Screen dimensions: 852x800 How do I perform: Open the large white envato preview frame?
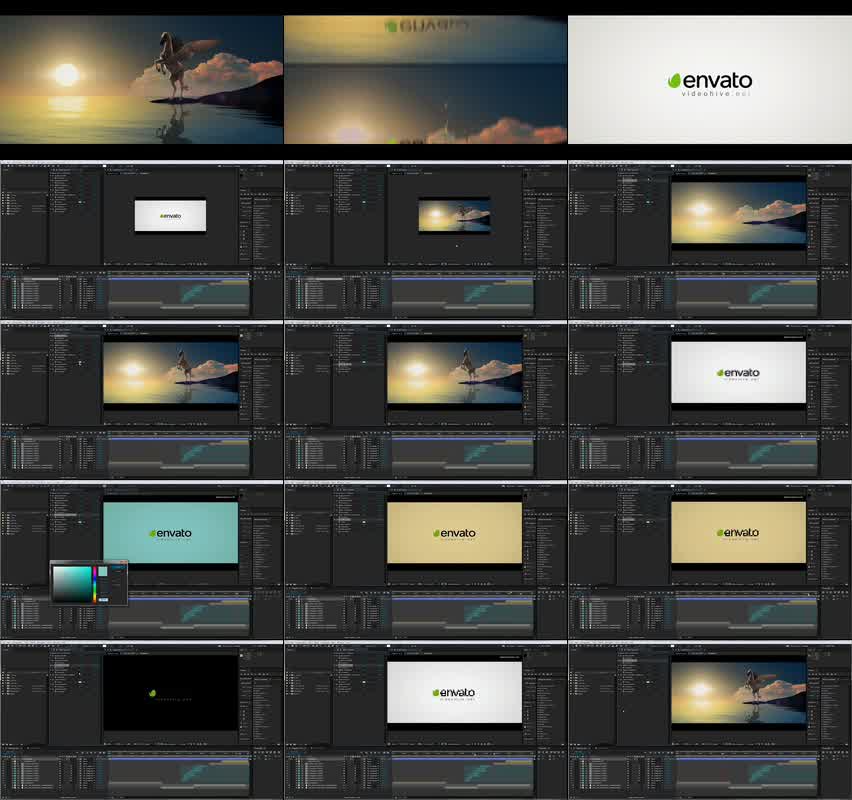710,79
